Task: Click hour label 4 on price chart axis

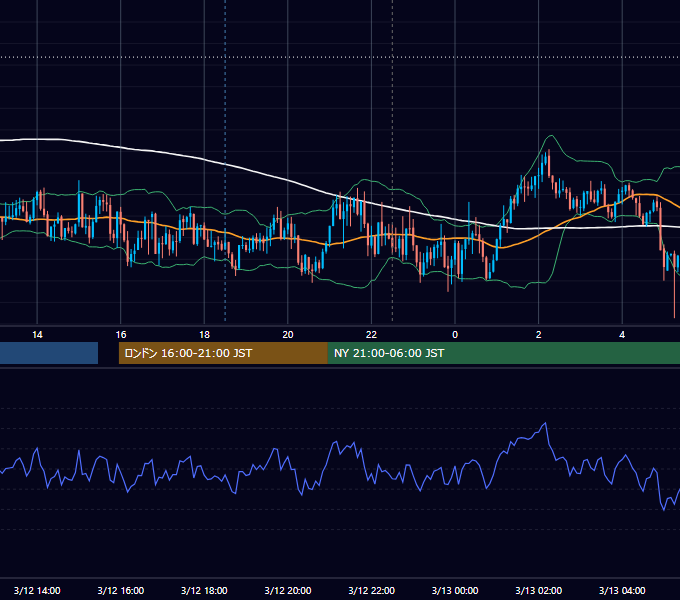Action: tap(622, 335)
